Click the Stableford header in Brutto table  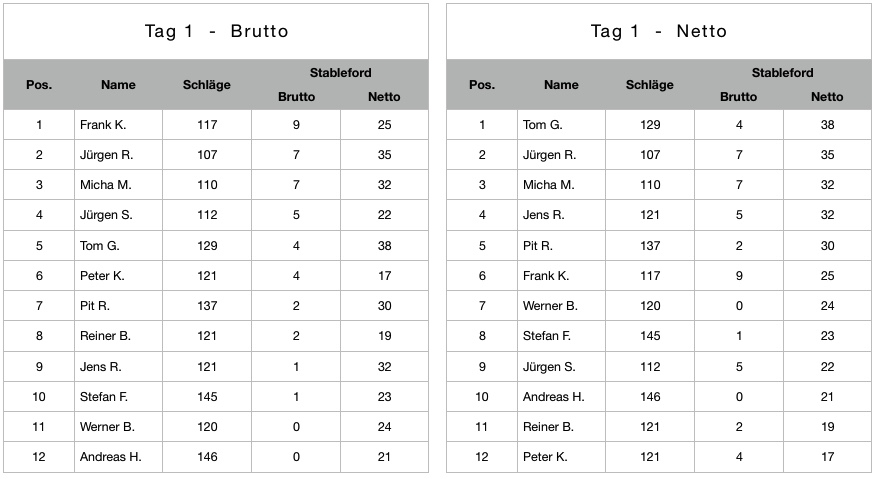pyautogui.click(x=340, y=73)
